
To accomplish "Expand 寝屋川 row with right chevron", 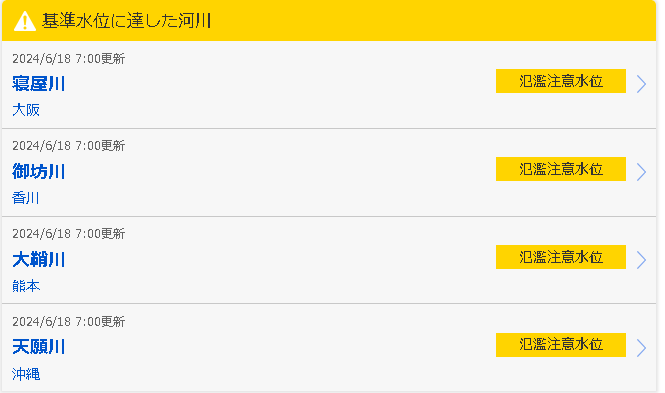I will 641,84.
